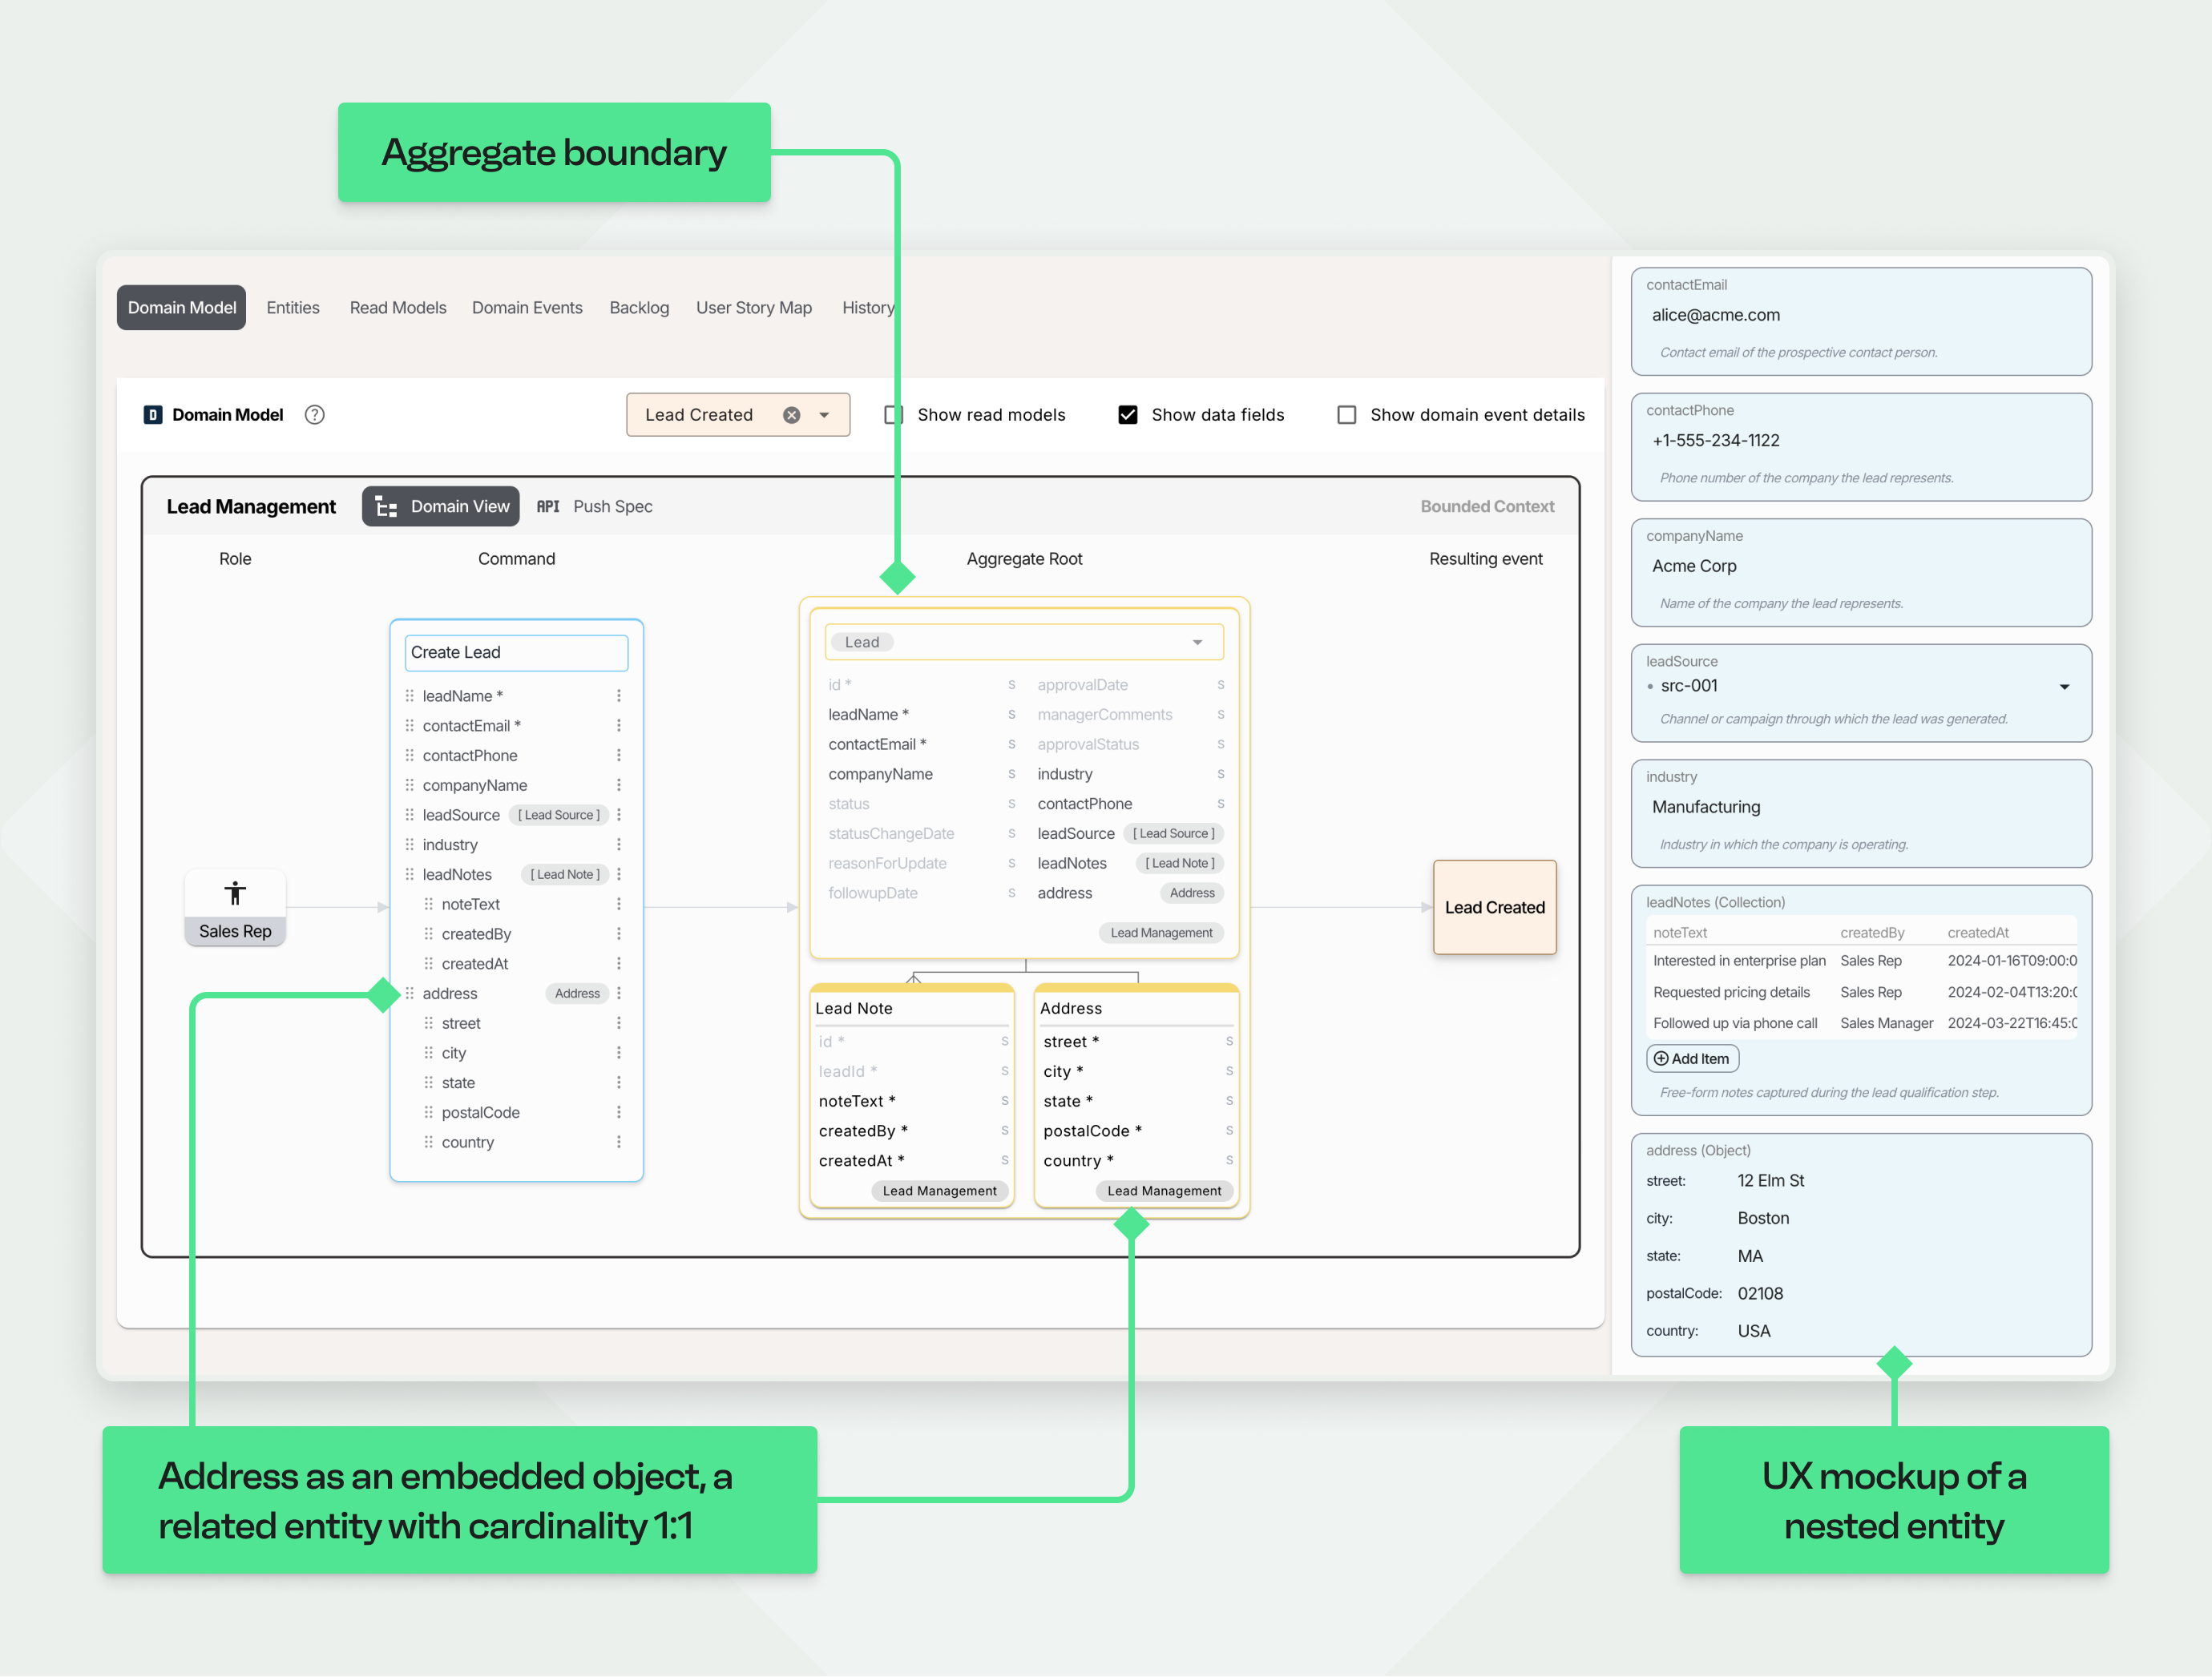Image resolution: width=2212 pixels, height=1677 pixels.
Task: Open kebab menu for createdBy field
Action: (619, 934)
